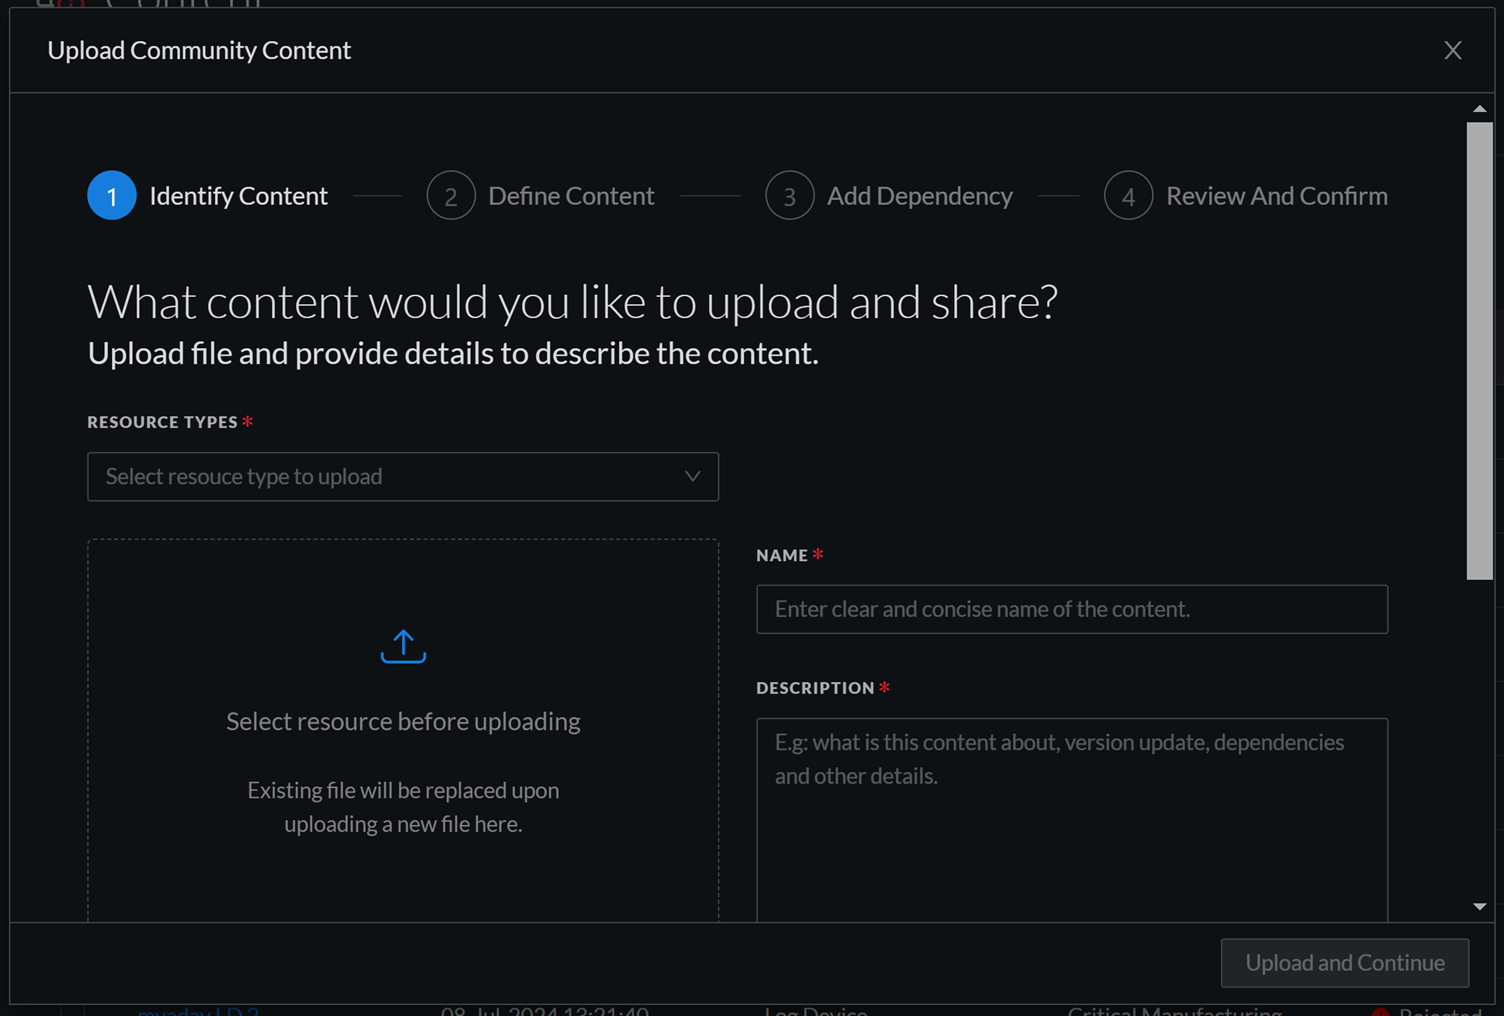Go to the Identify Content step label
1504x1016 pixels.
[238, 196]
